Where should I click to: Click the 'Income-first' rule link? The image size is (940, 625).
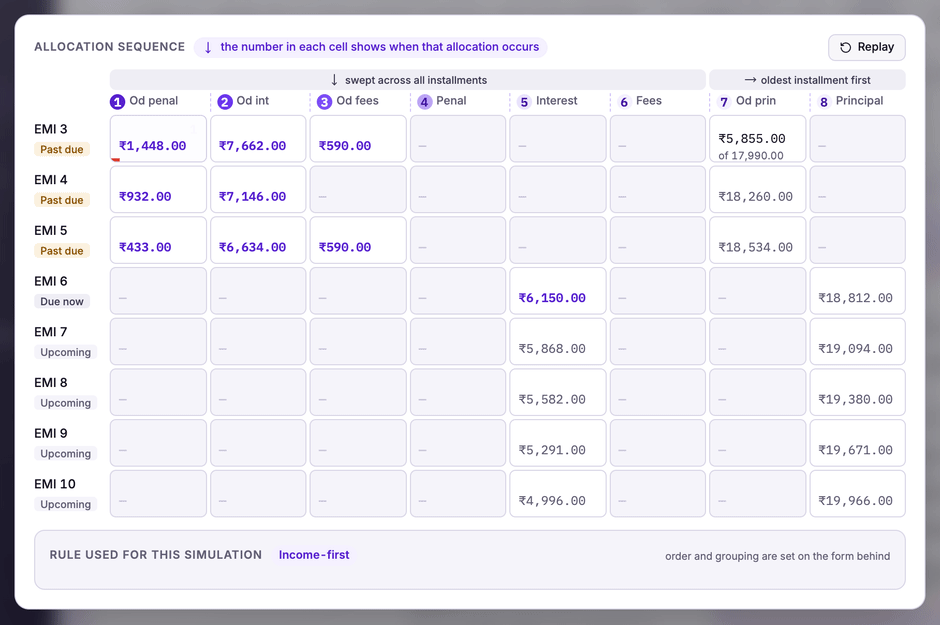coord(314,555)
